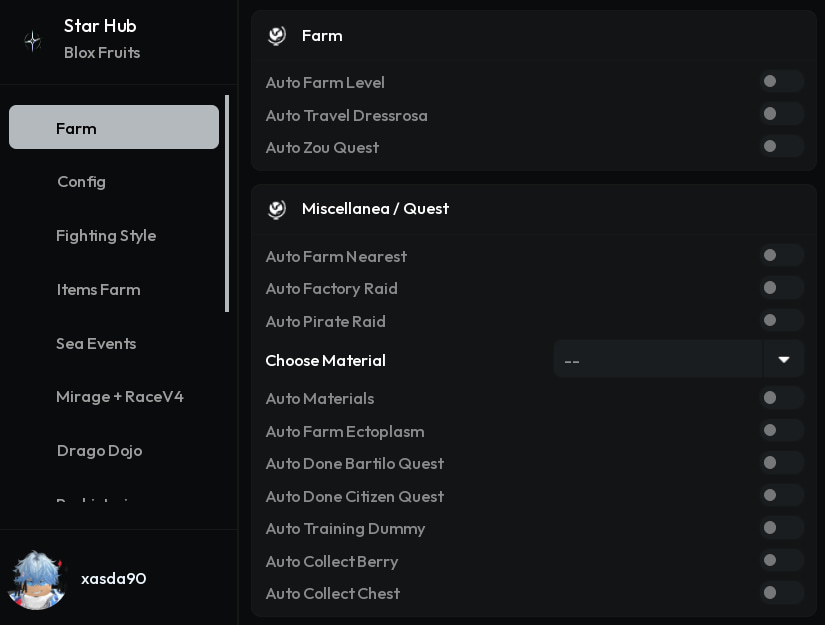This screenshot has width=825, height=625.
Task: Enable the Auto Materials toggle
Action: (x=781, y=398)
